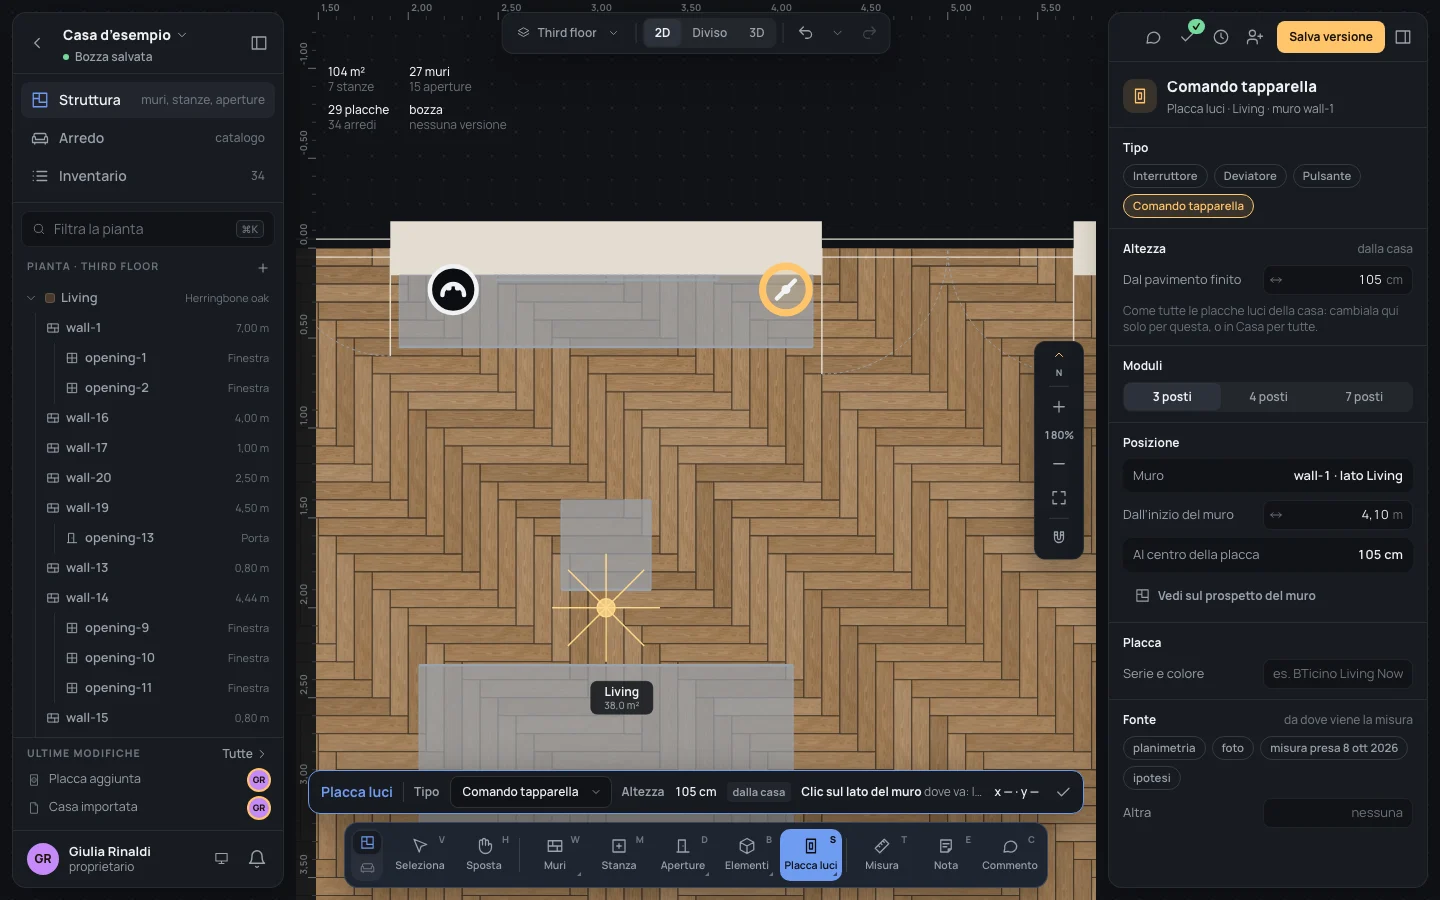
Task: Invite a collaborator via add-person icon
Action: tap(1254, 37)
